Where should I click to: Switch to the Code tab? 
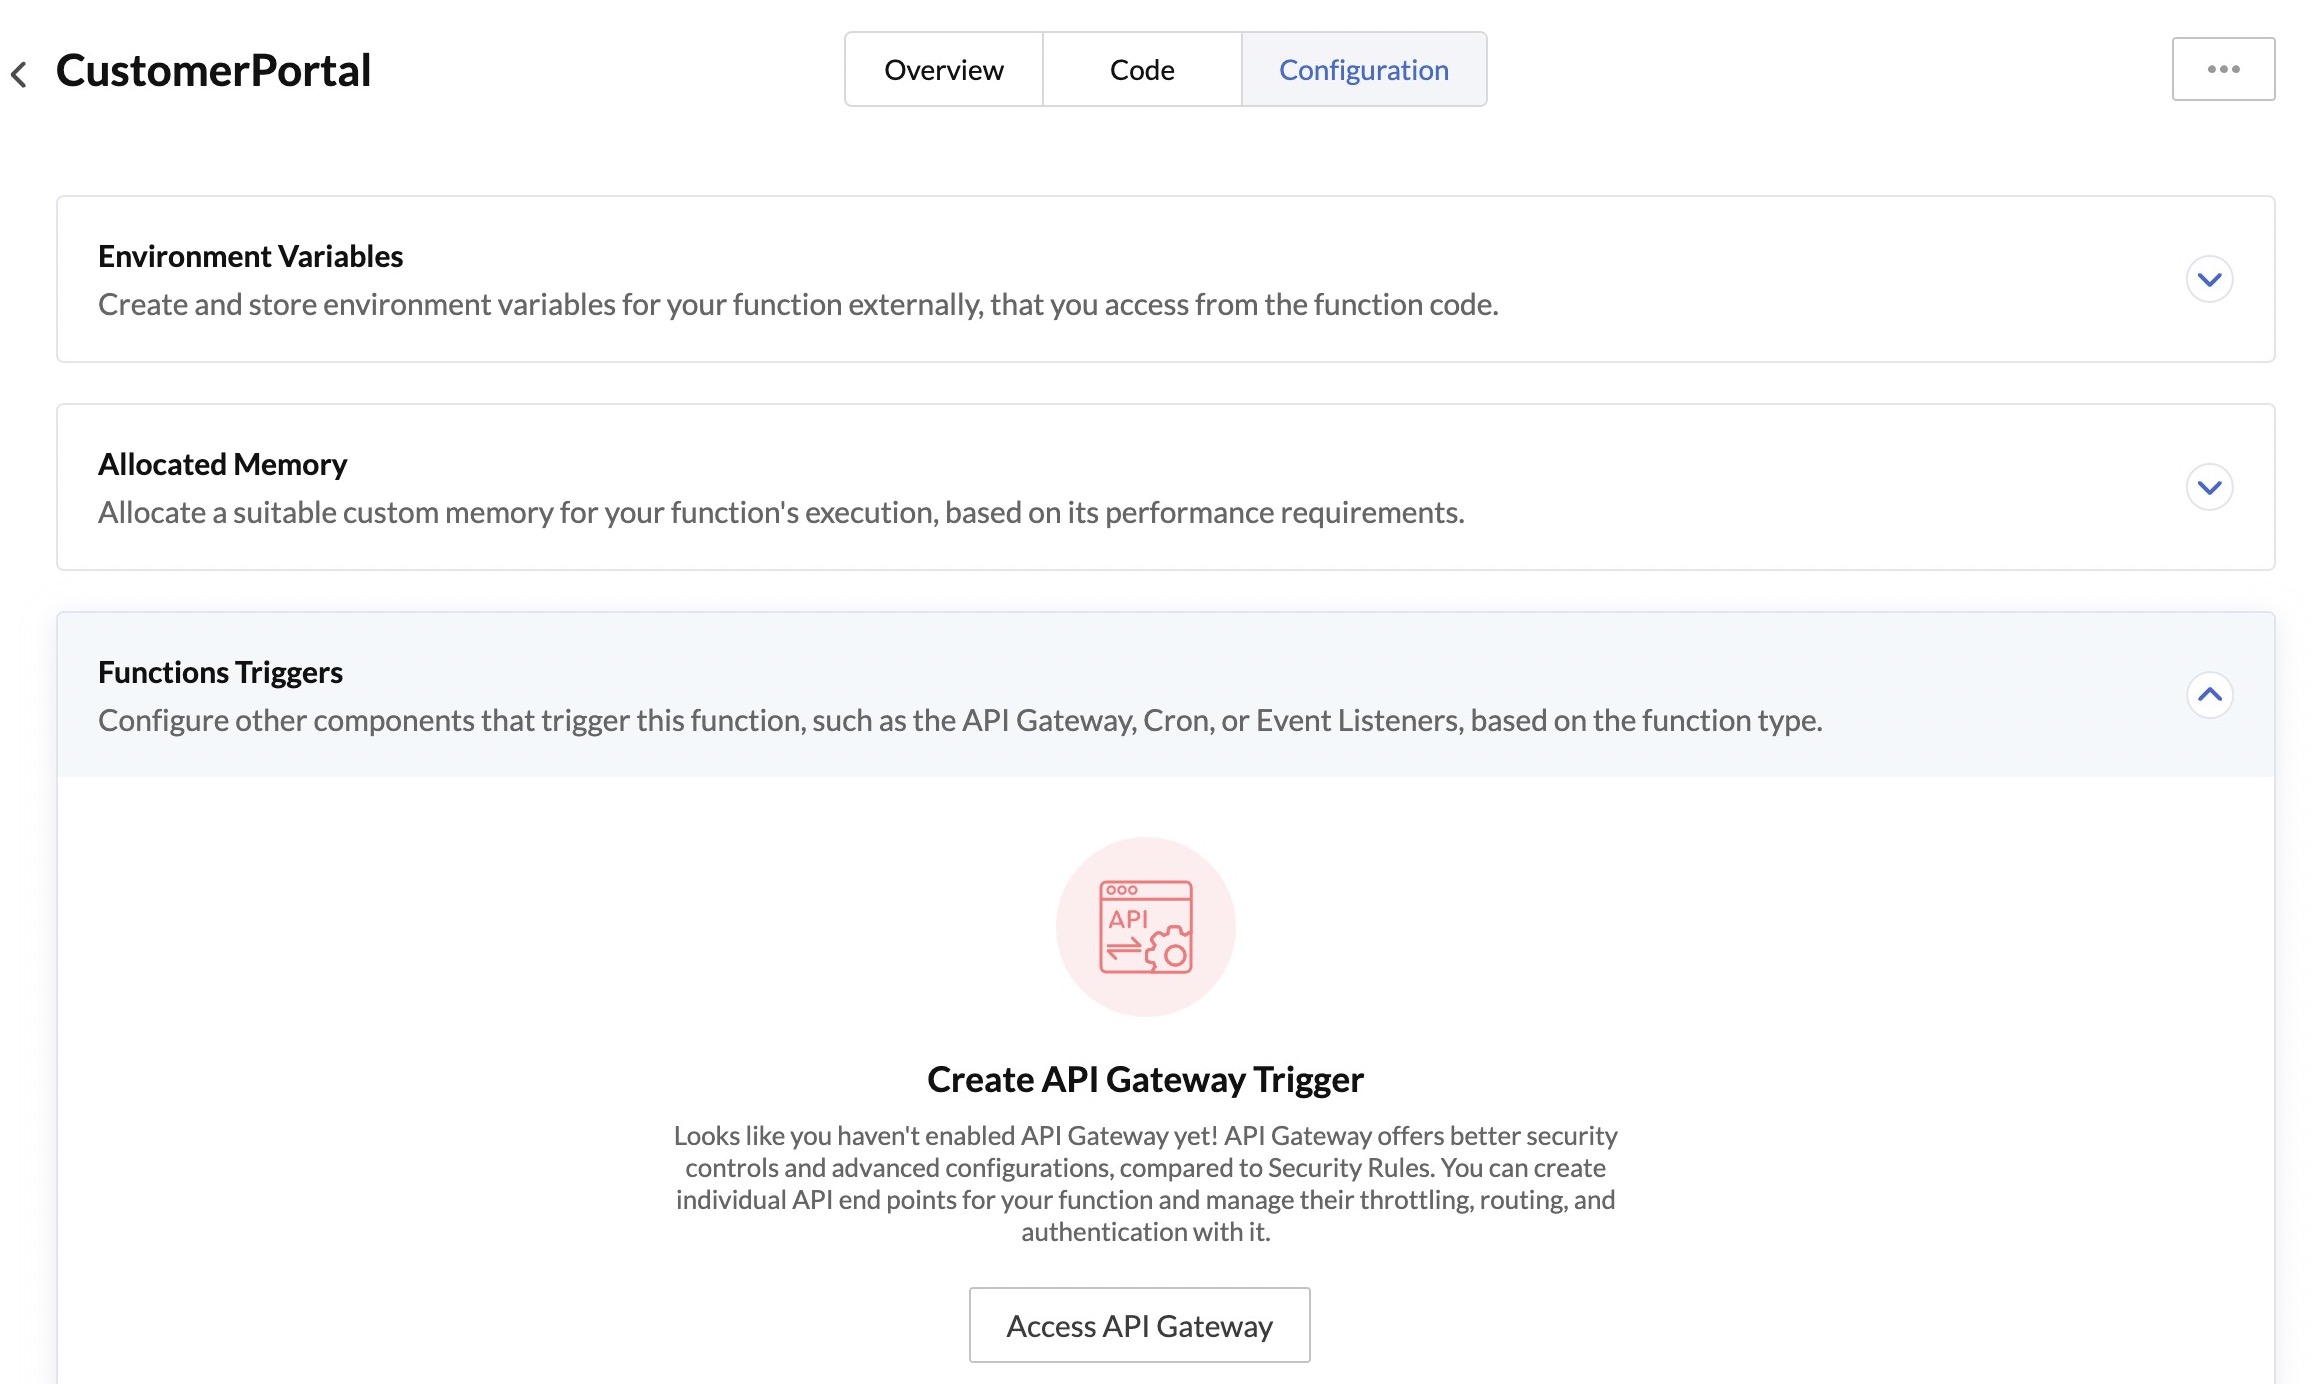[1141, 69]
